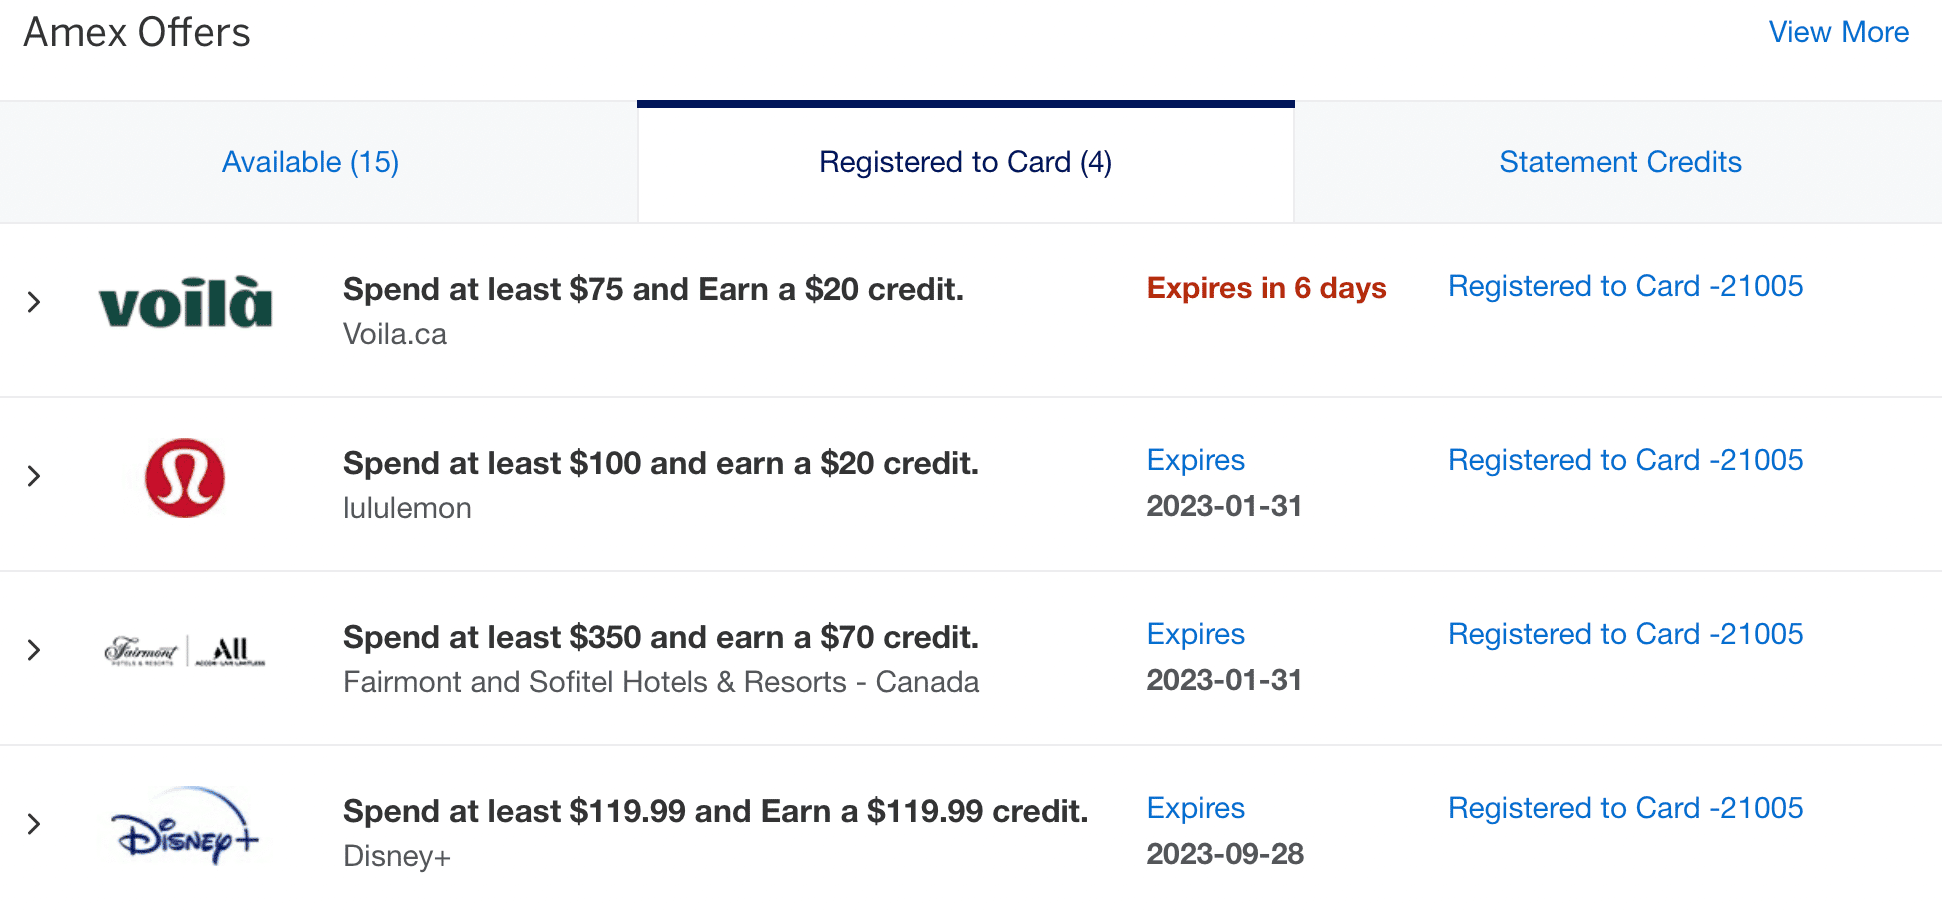Viewport: 1942px width, 916px height.
Task: Expand the Disney+ offer row
Action: 34,824
